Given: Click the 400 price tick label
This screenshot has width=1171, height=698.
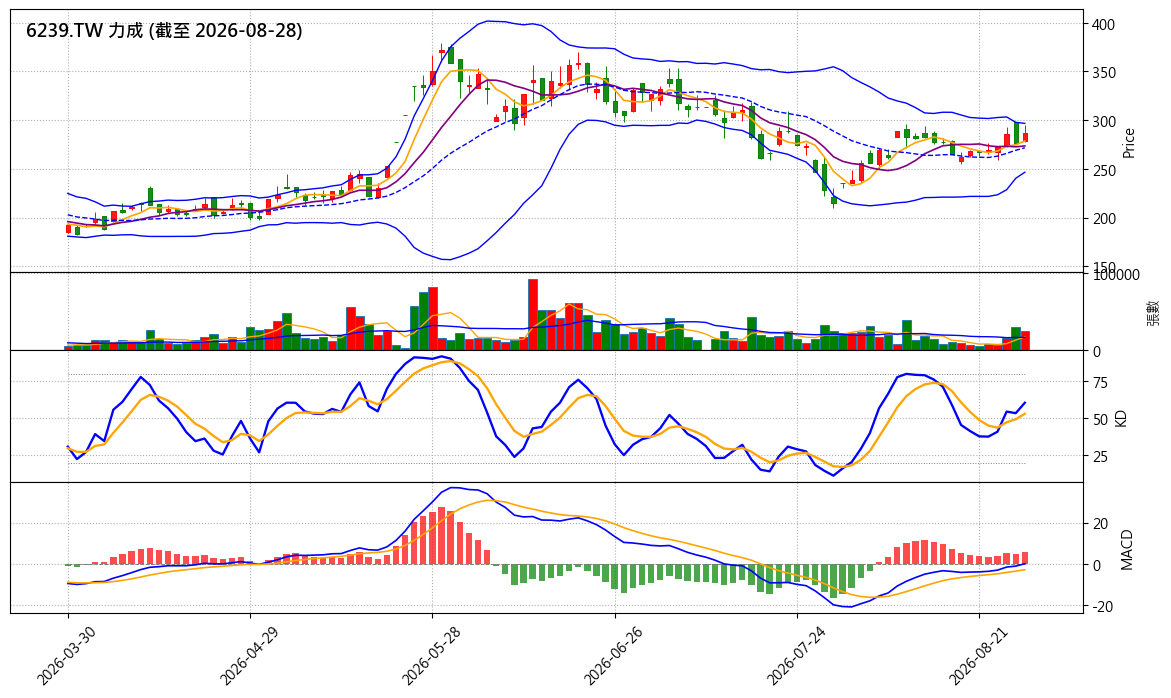Looking at the screenshot, I should tap(1104, 25).
